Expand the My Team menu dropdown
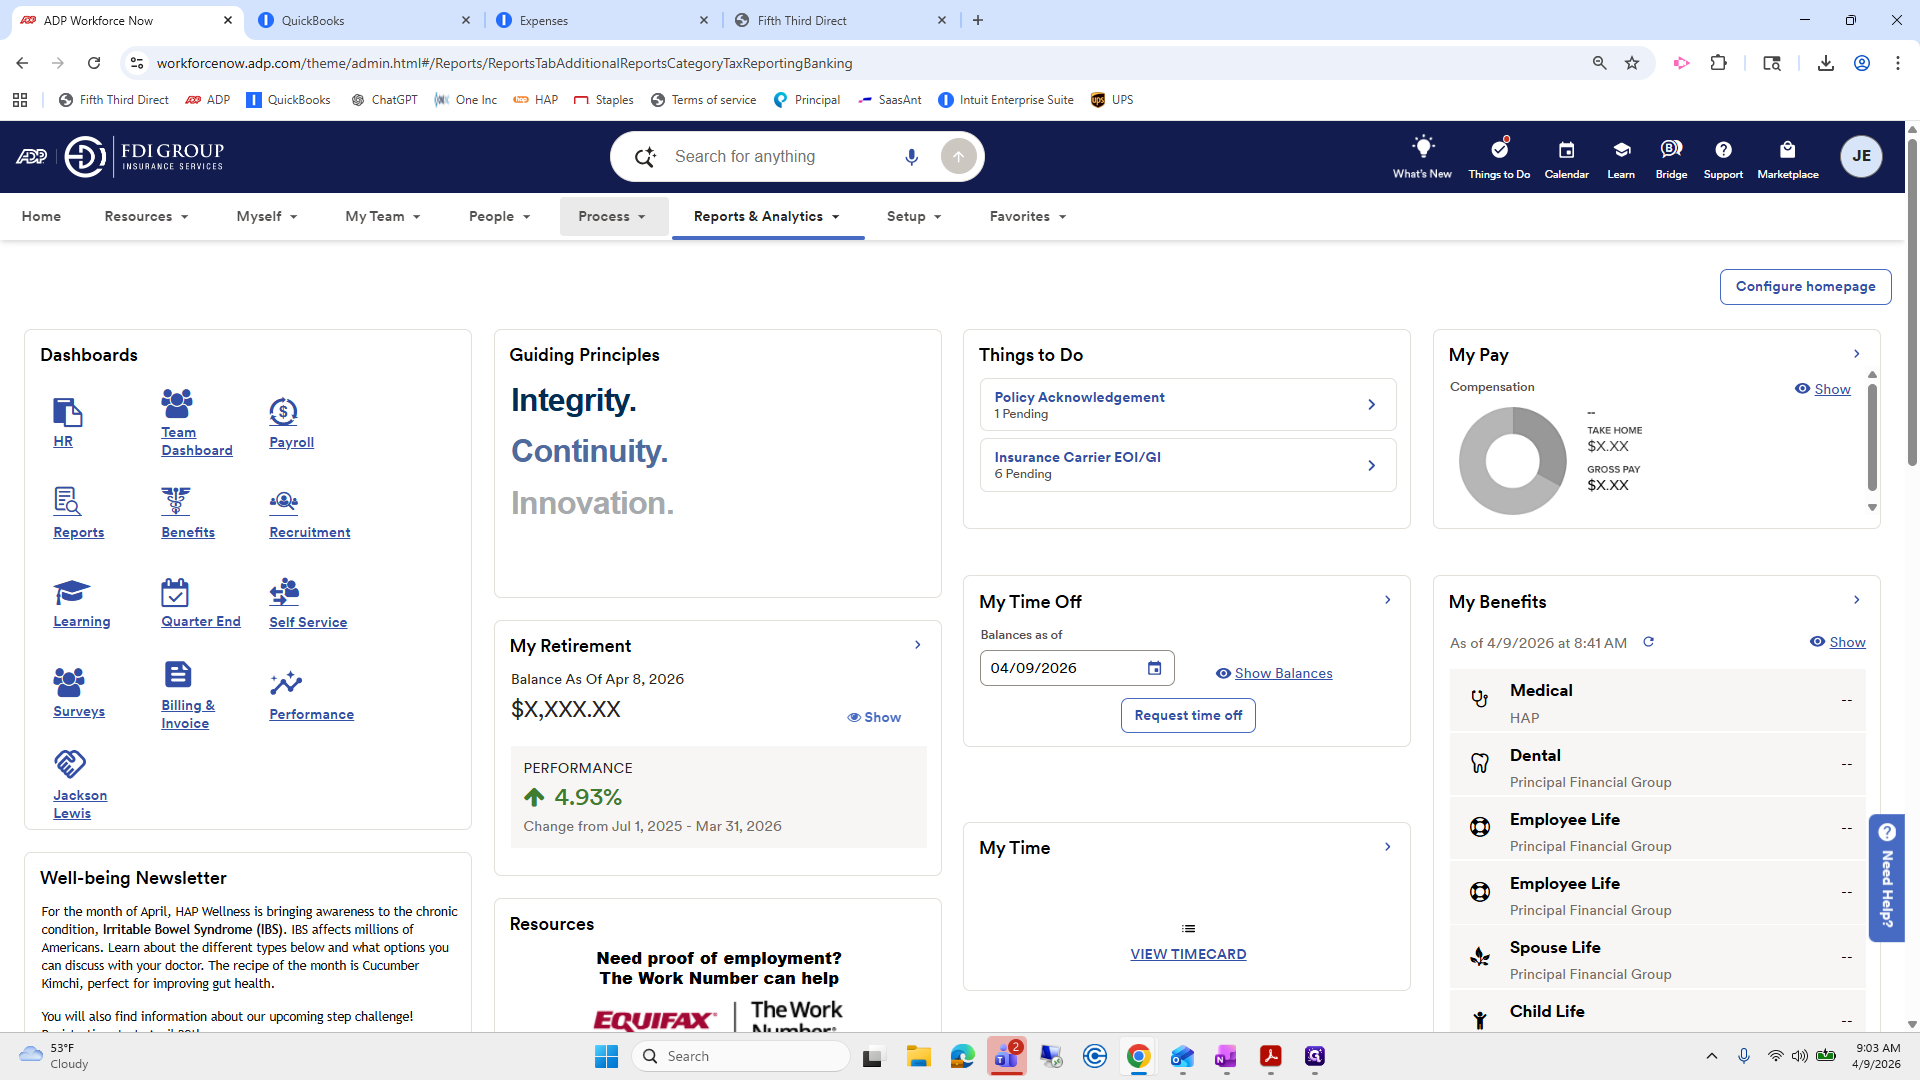The width and height of the screenshot is (1920, 1080). click(383, 216)
